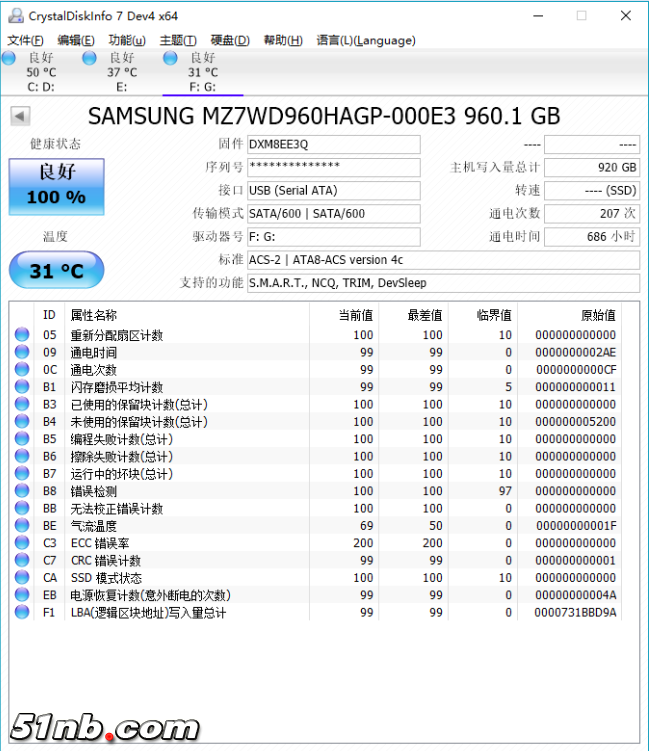
Task: Click the previous disk arrow button
Action: 20,116
